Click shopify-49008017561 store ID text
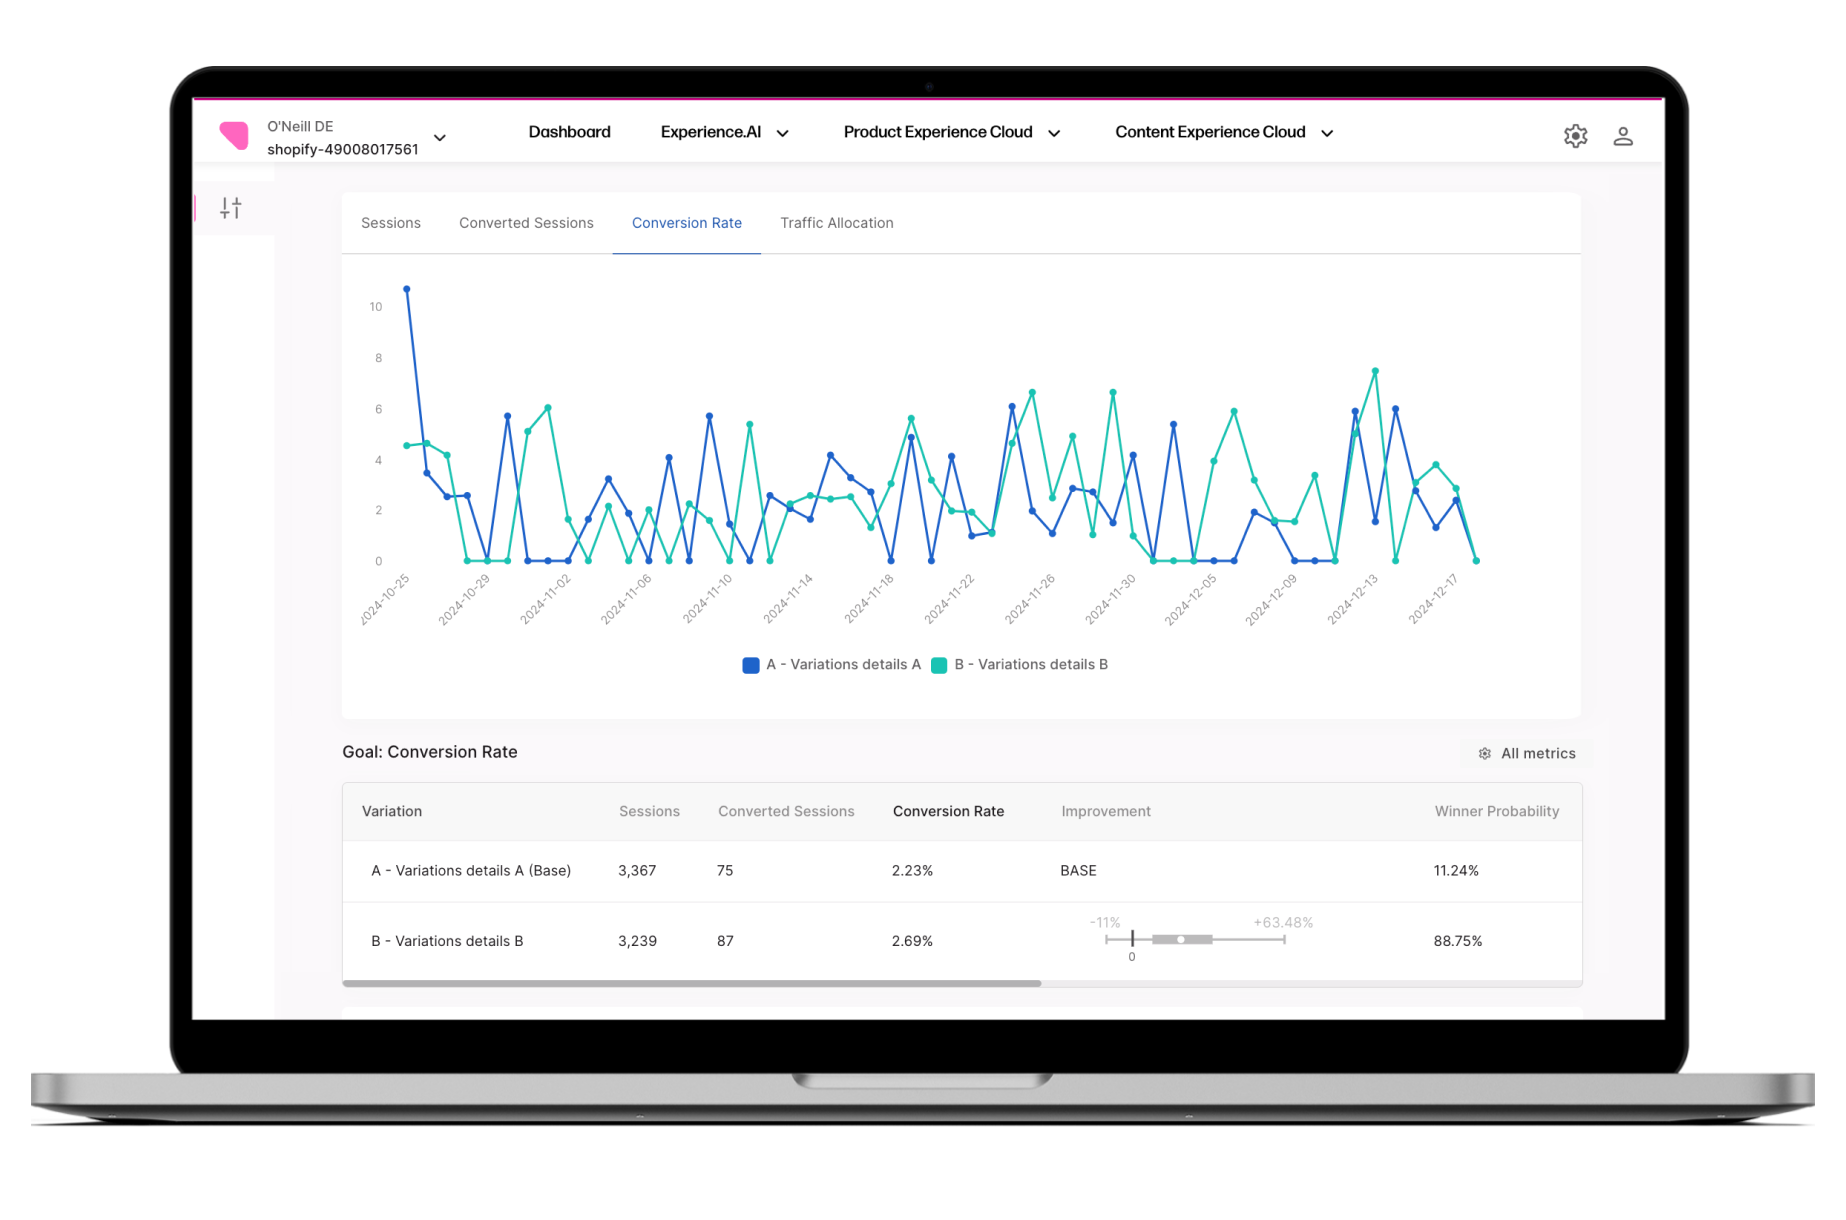The width and height of the screenshot is (1846, 1220). [342, 149]
